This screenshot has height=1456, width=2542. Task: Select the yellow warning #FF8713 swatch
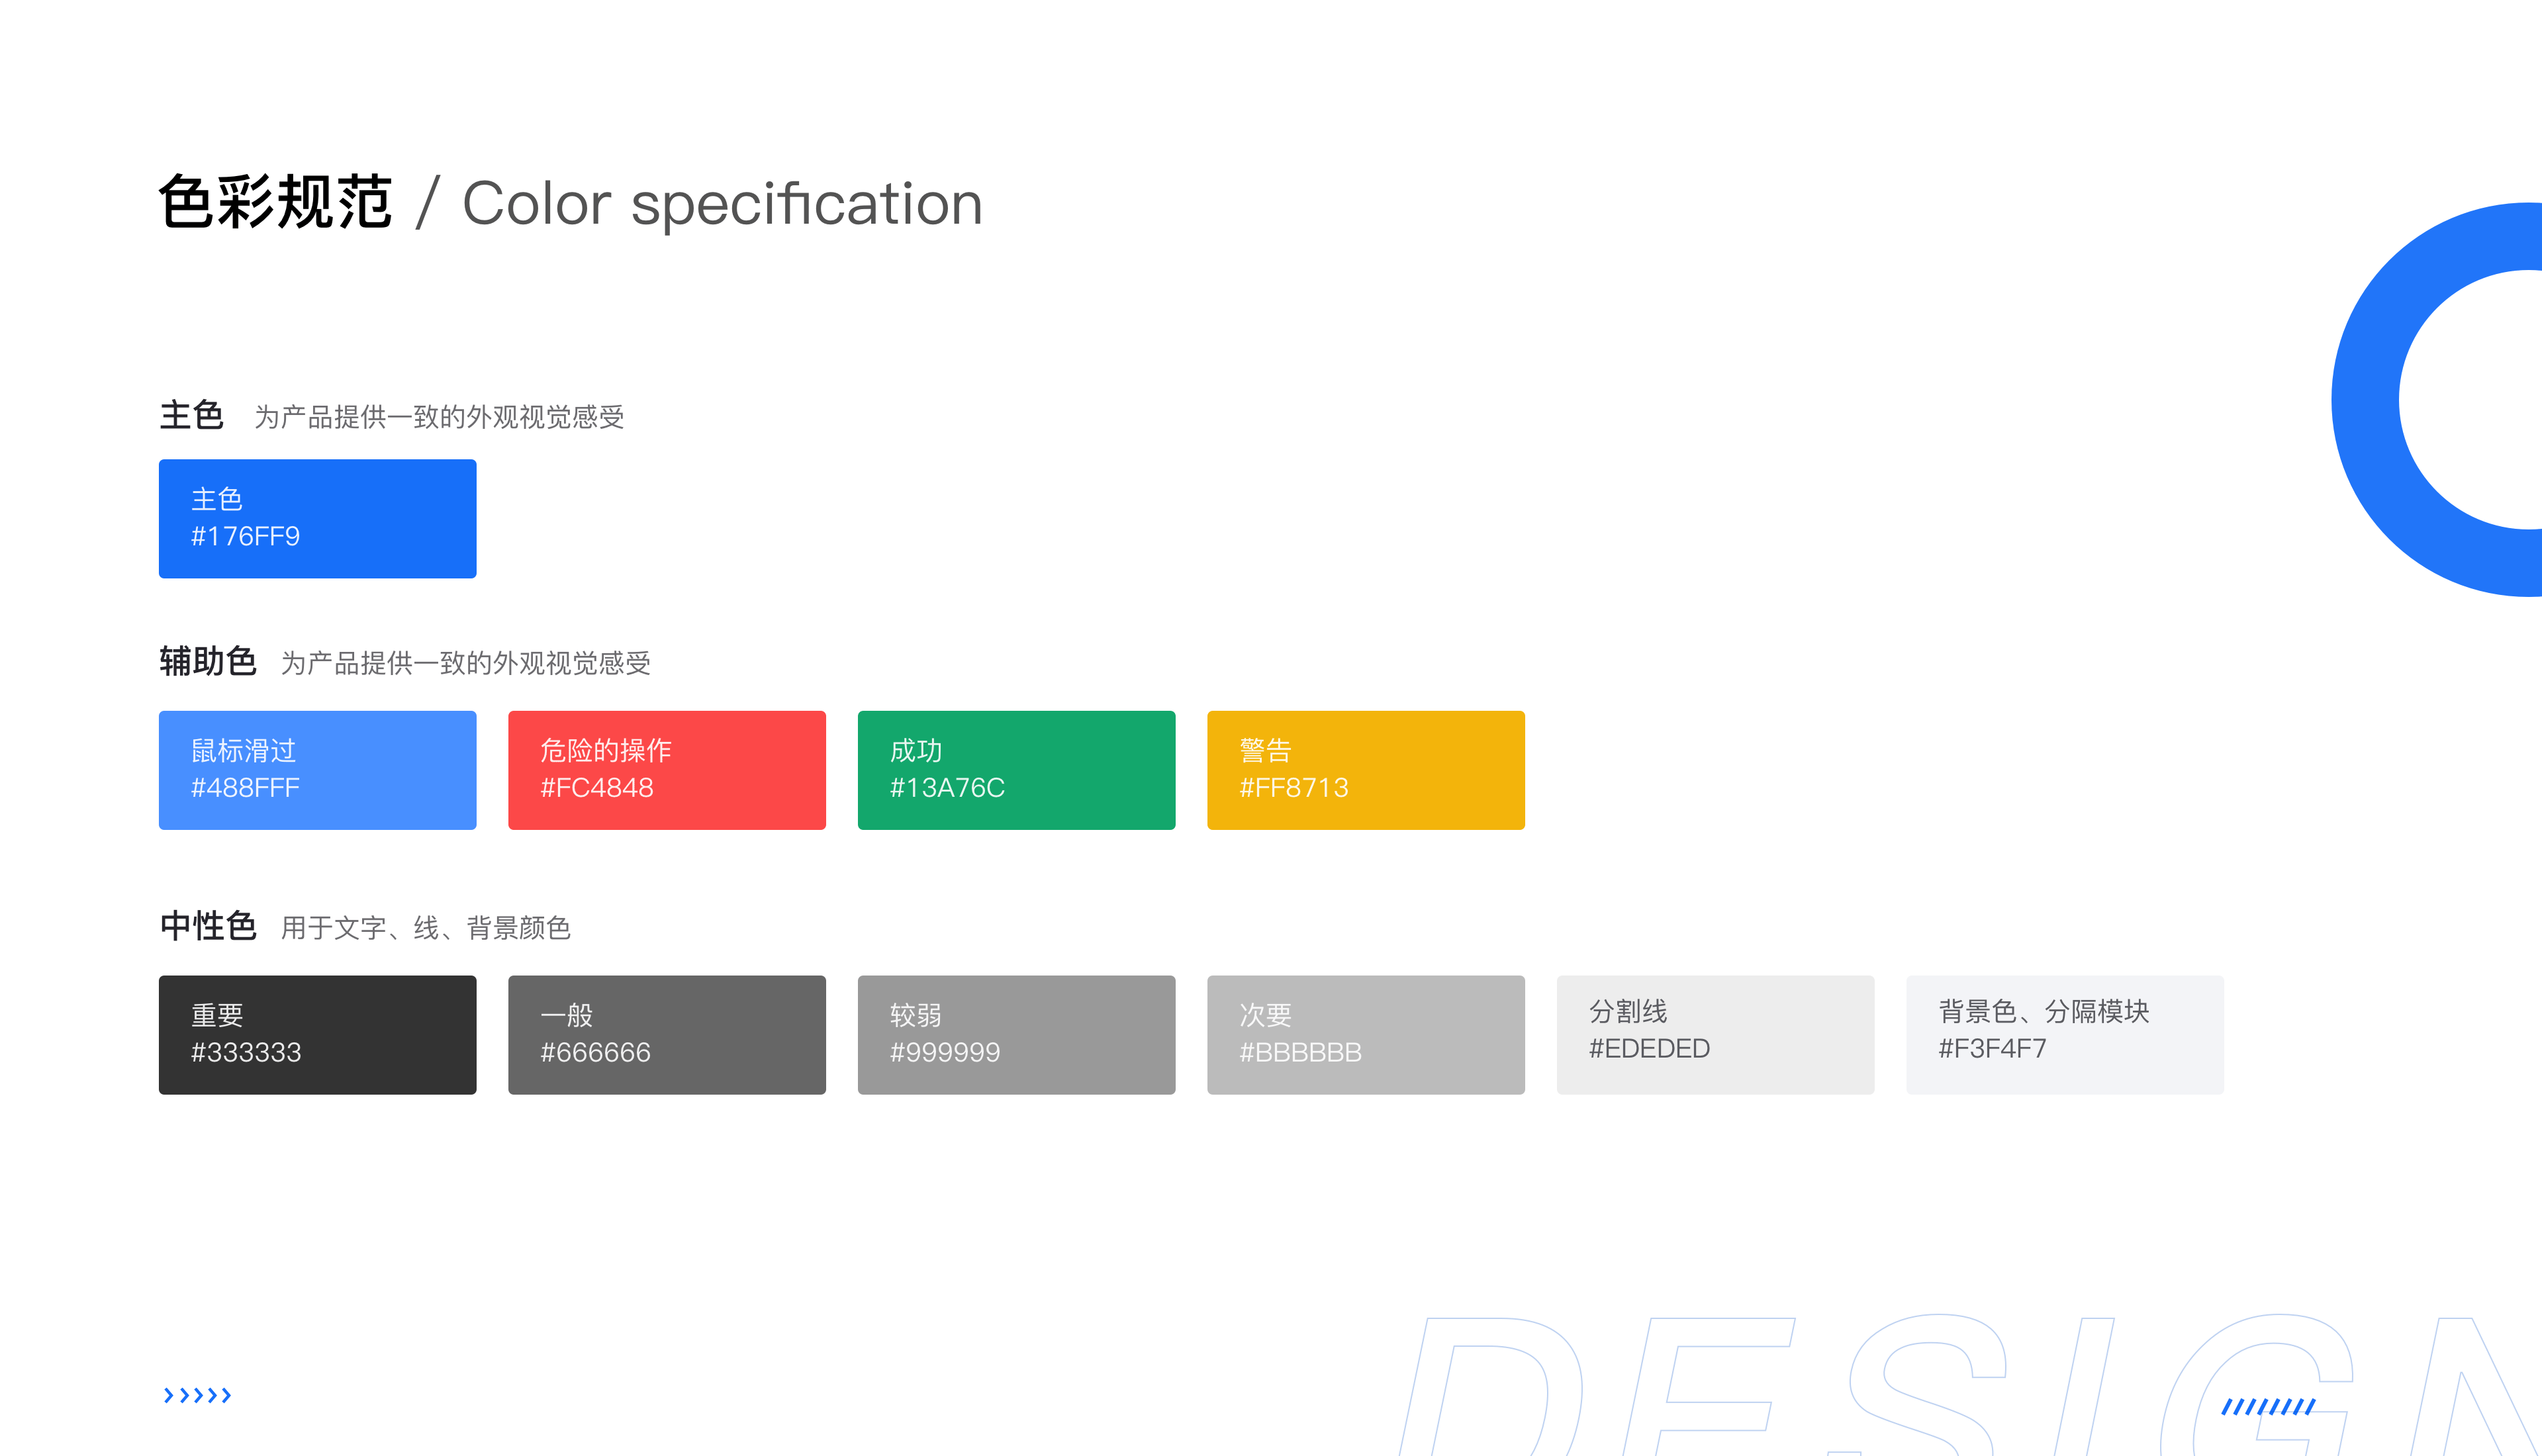1366,770
